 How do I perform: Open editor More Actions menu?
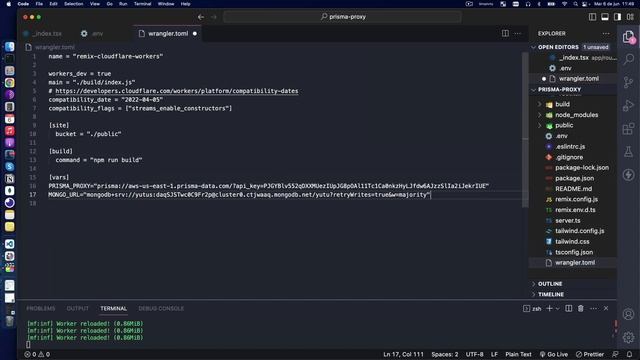point(518,33)
